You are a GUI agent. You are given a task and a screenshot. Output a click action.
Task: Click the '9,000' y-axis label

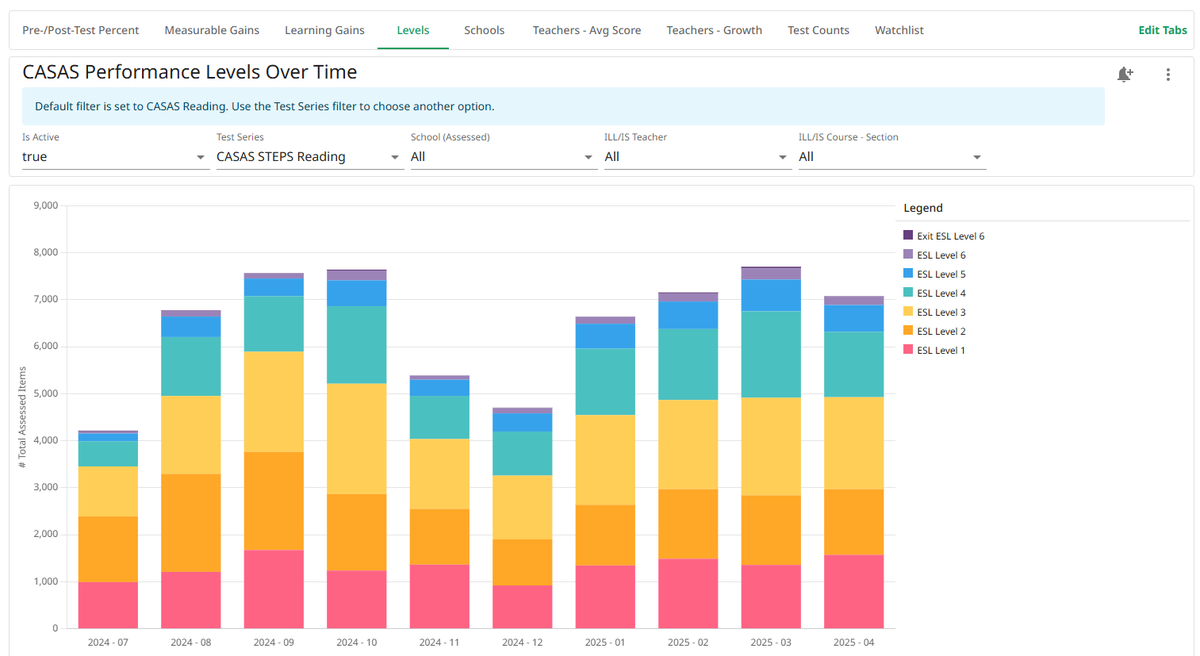46,206
